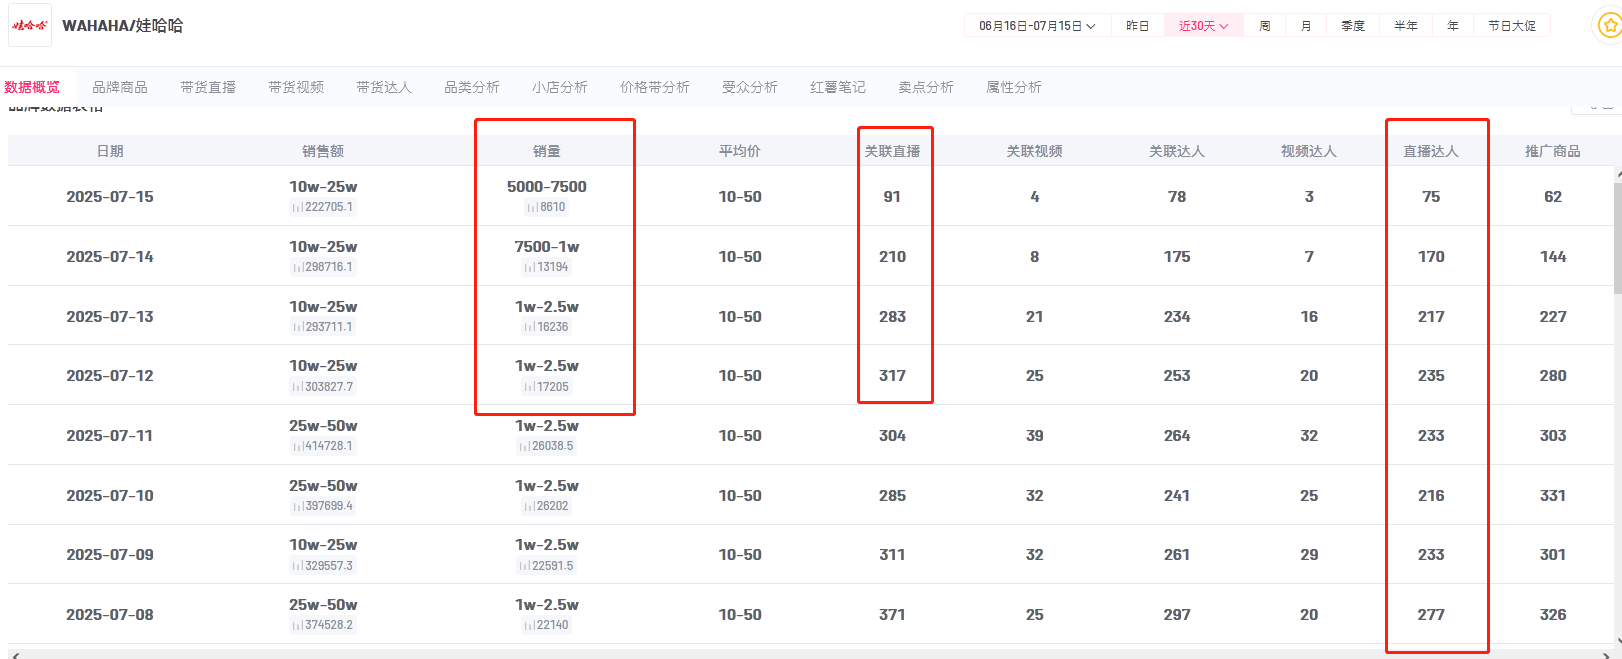Open chart icon next to 13194
Viewport: 1622px width, 659px height.
pyautogui.click(x=529, y=268)
